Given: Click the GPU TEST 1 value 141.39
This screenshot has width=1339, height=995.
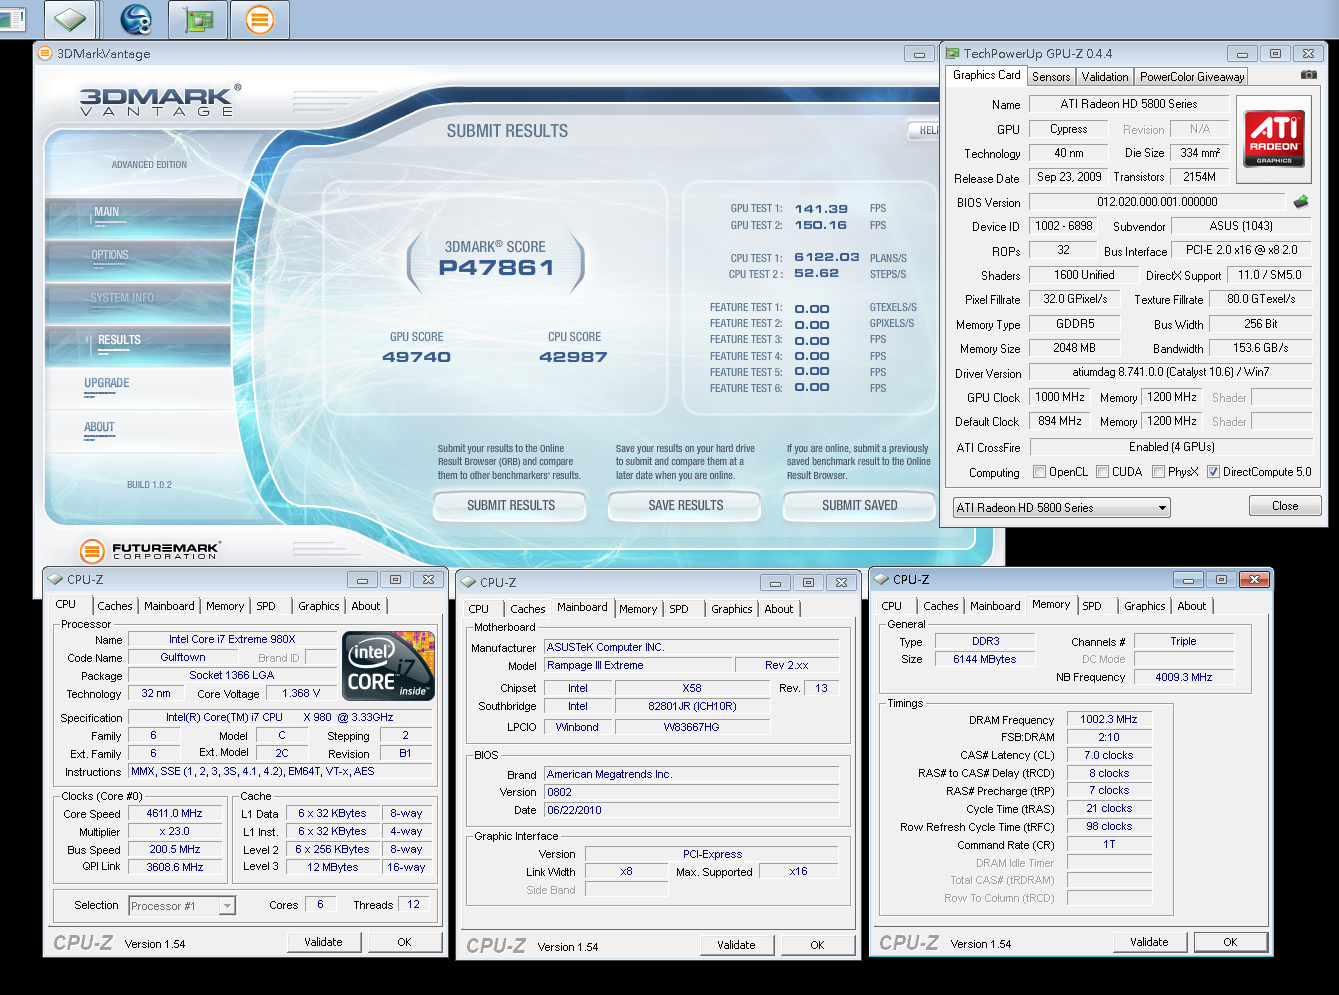Looking at the screenshot, I should (x=821, y=209).
